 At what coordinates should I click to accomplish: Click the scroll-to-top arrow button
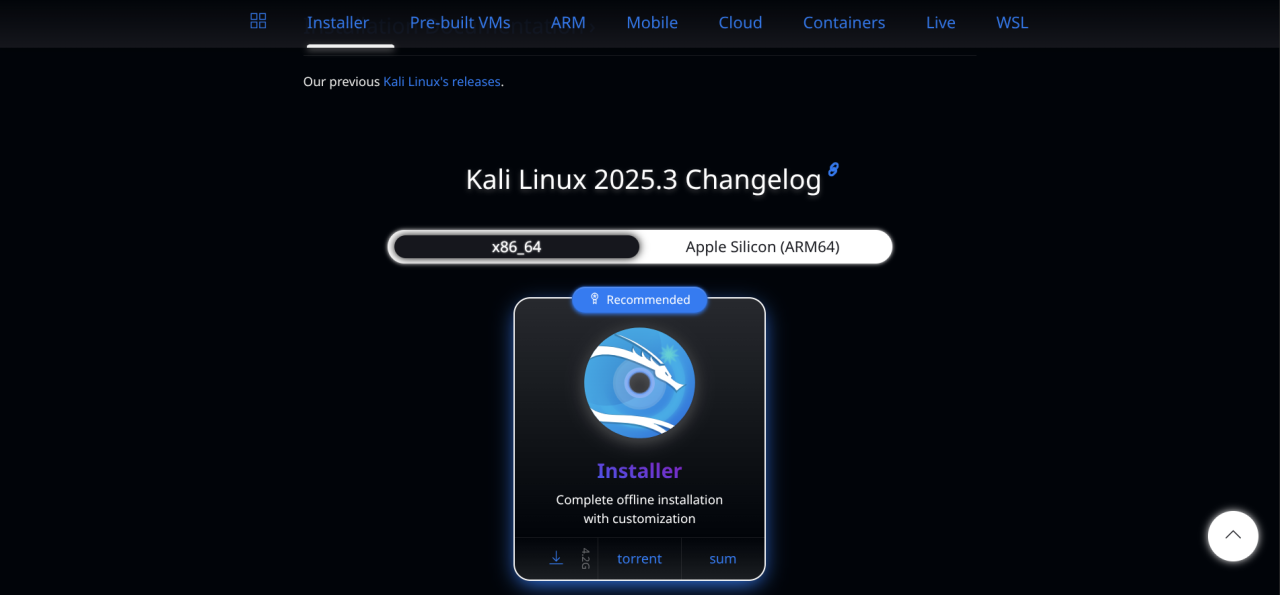[1232, 536]
